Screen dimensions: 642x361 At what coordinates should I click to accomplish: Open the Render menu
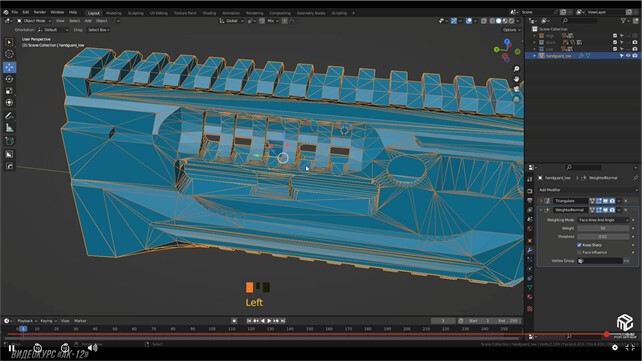click(x=40, y=12)
